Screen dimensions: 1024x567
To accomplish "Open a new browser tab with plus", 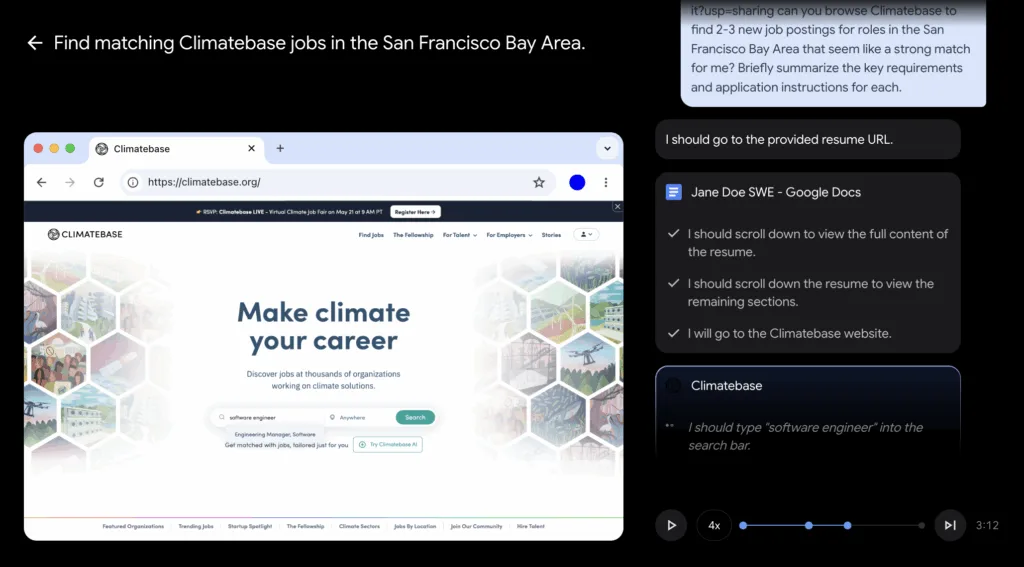I will coord(280,148).
